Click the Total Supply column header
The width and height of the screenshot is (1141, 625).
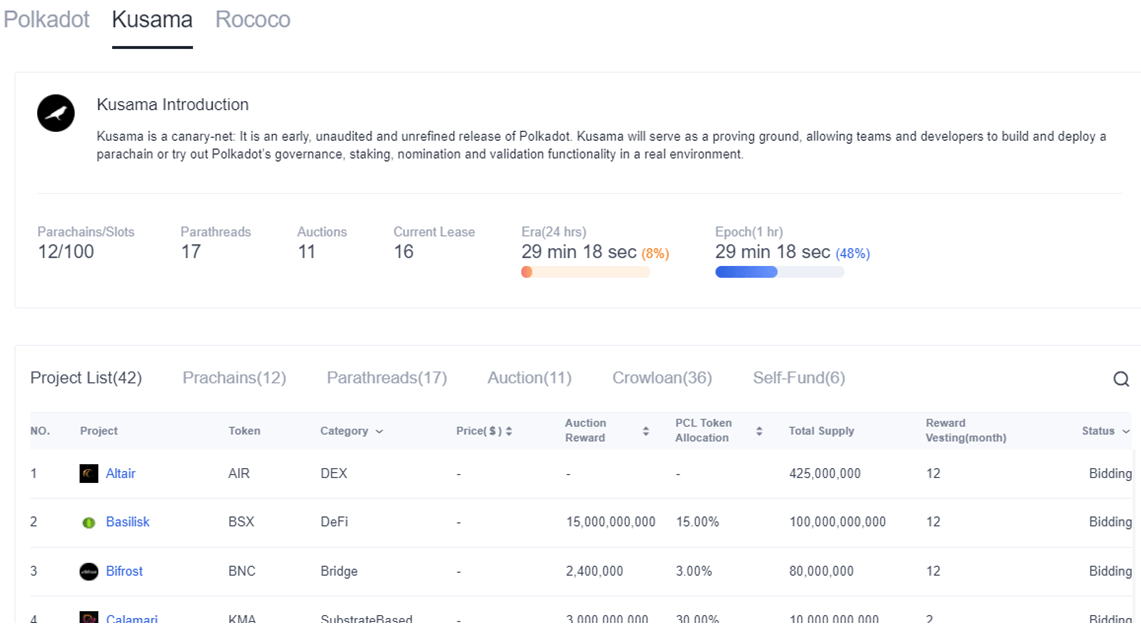[822, 431]
